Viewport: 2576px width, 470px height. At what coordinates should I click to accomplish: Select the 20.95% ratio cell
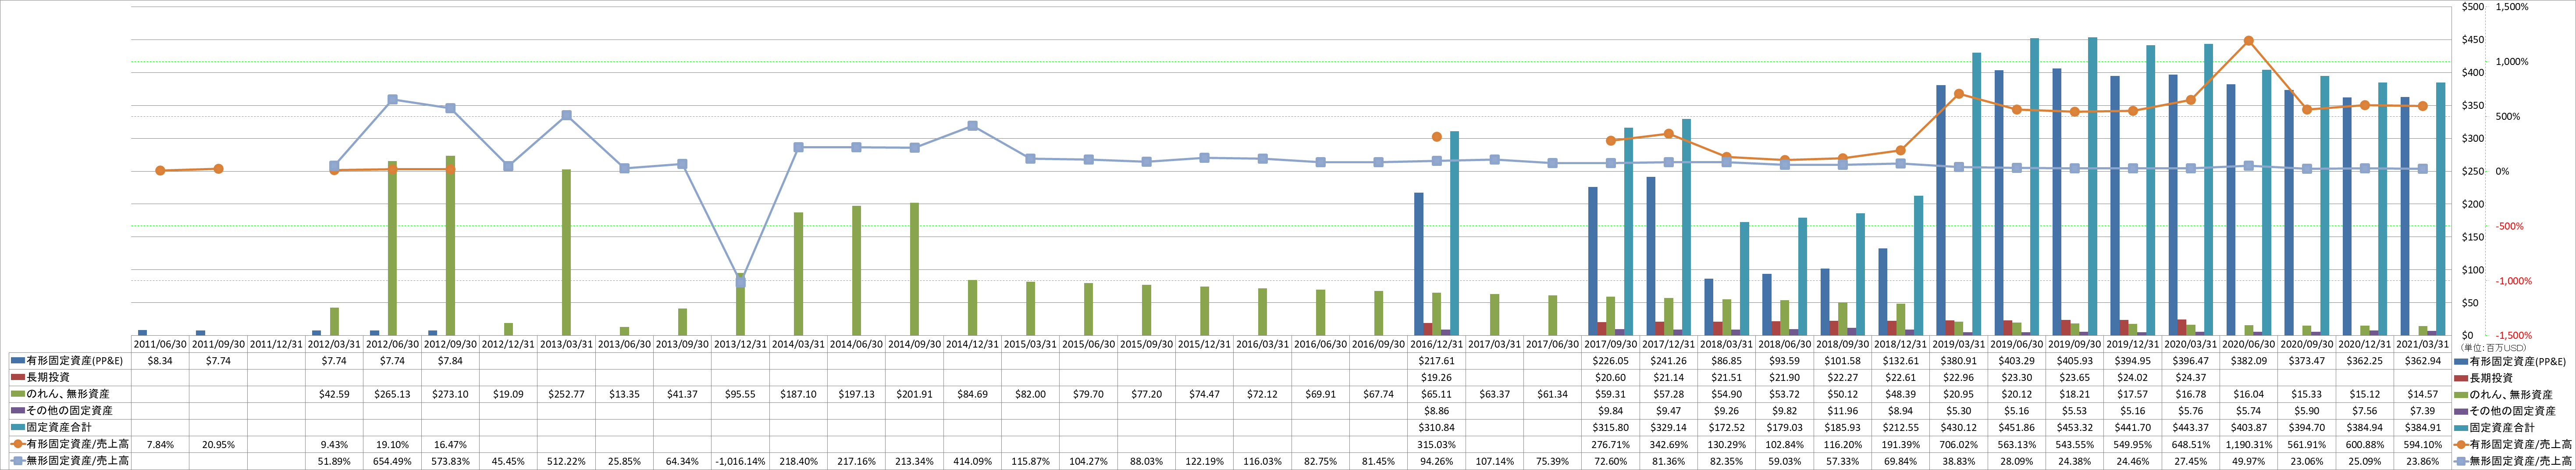[218, 444]
